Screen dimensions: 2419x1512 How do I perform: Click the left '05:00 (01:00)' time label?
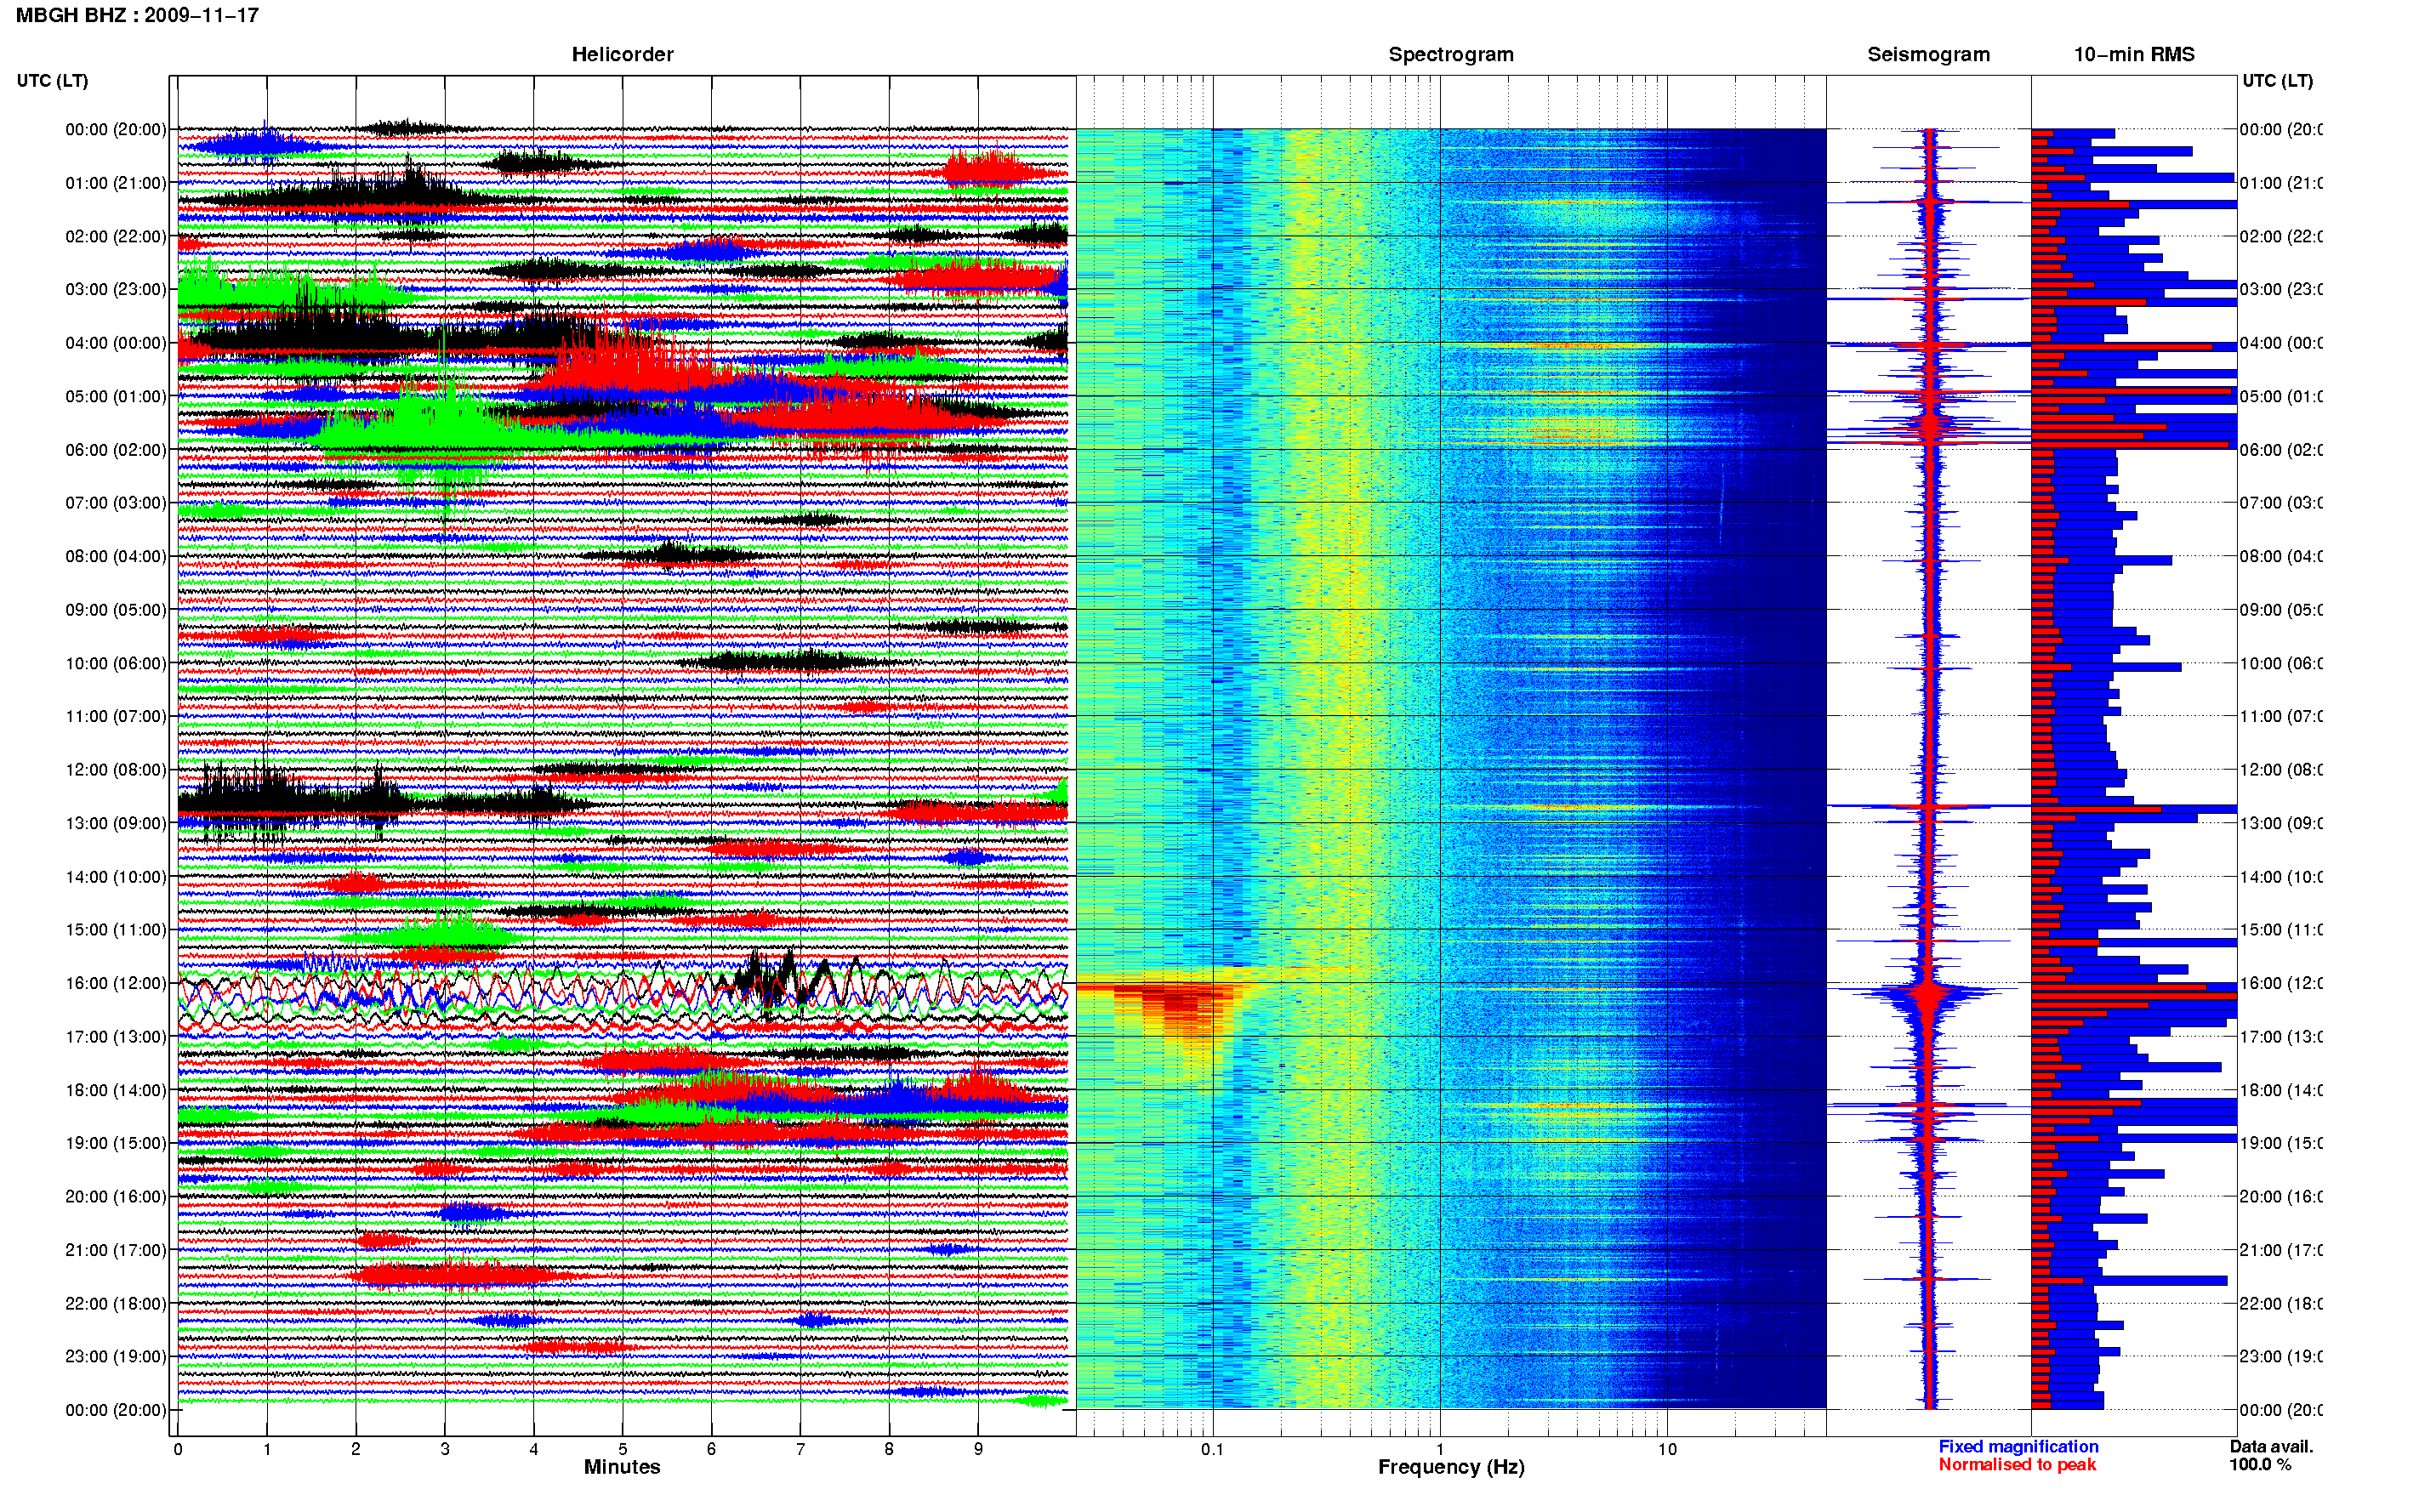click(116, 396)
